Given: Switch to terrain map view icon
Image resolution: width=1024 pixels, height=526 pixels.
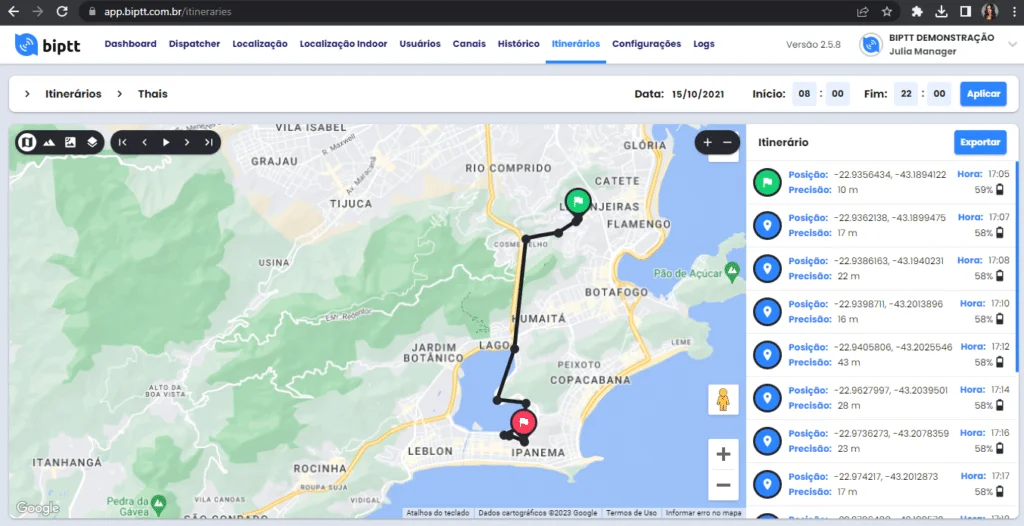Looking at the screenshot, I should click(x=49, y=142).
